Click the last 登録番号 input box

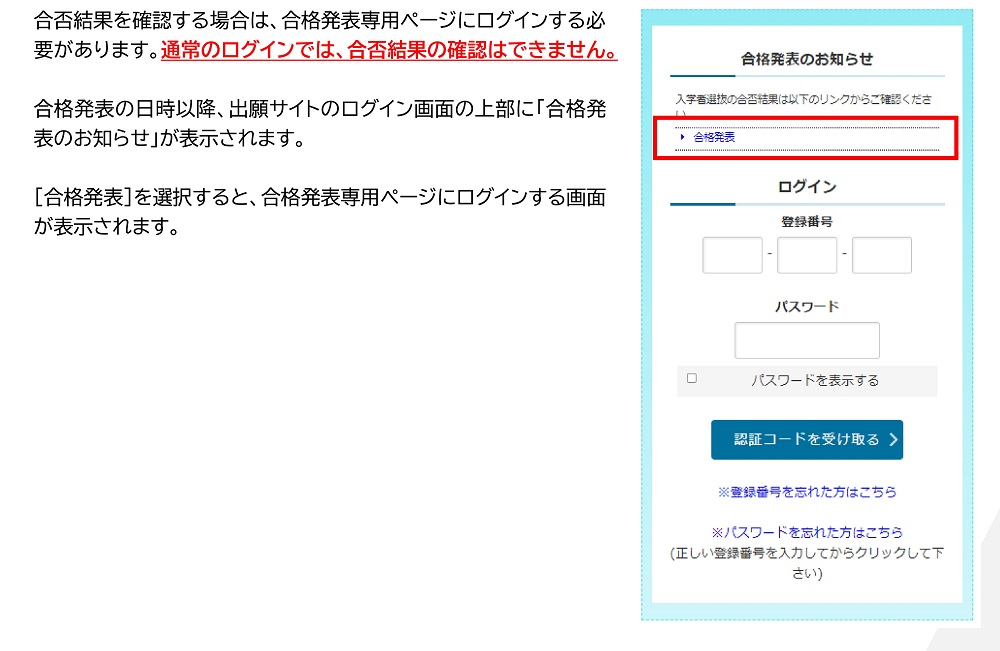[881, 255]
